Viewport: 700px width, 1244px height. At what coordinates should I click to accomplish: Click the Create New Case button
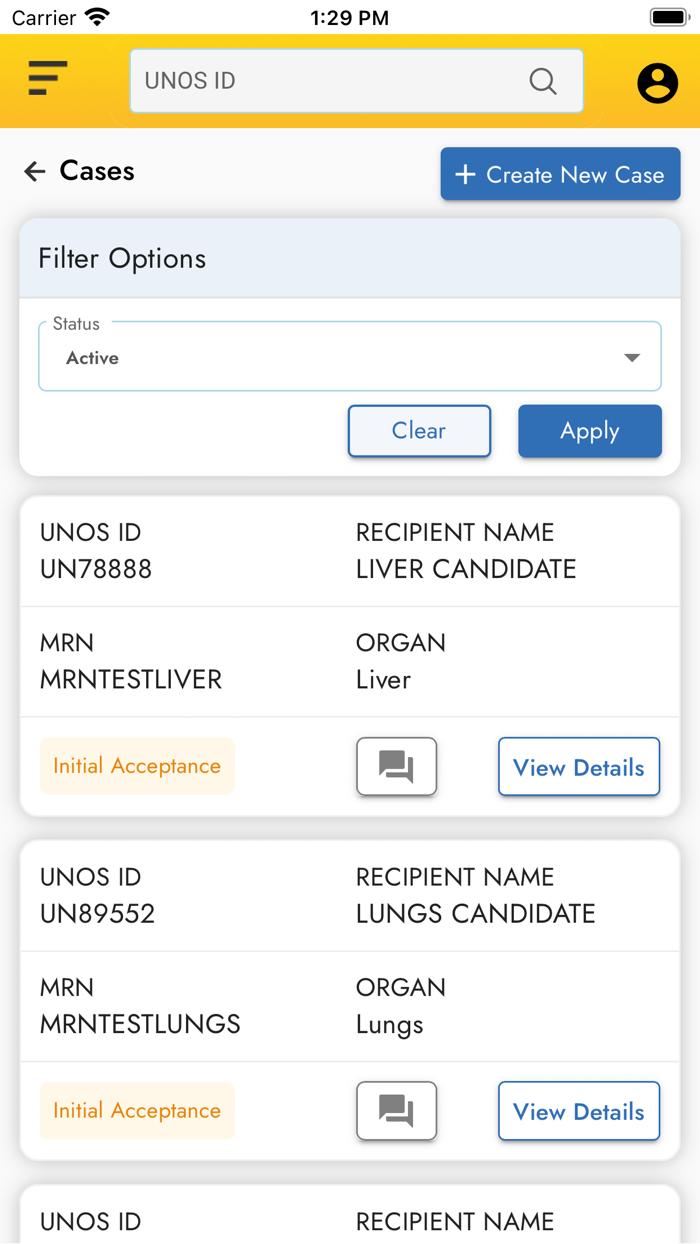(560, 175)
